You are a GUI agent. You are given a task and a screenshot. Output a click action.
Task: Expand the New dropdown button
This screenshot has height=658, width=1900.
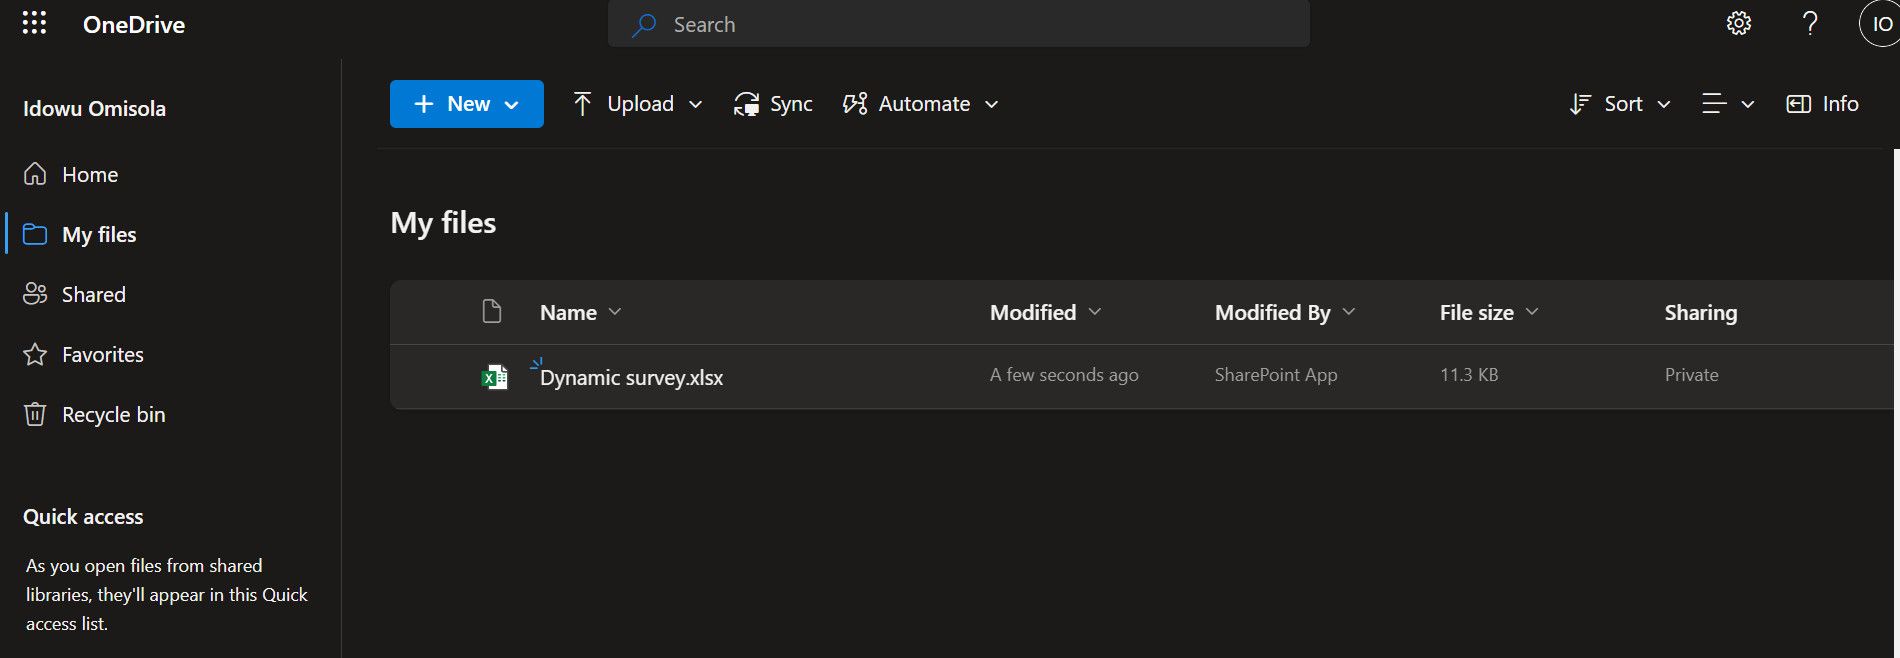pos(467,104)
